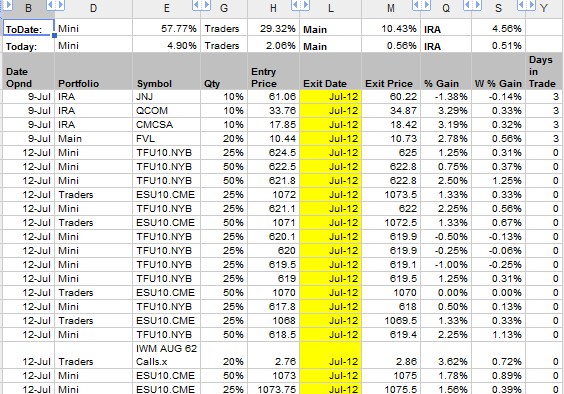Click the 61.06 entry price cell
Image resolution: width=564 pixels, height=394 pixels.
pyautogui.click(x=273, y=97)
